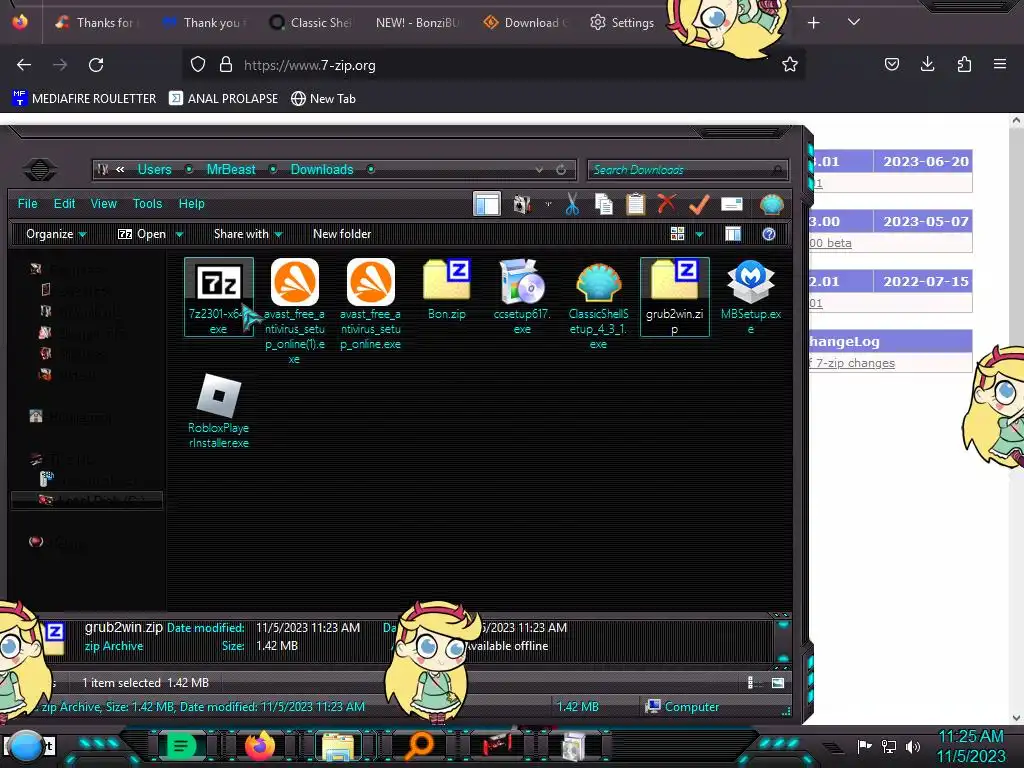Image resolution: width=1024 pixels, height=768 pixels.
Task: Click the Explorer help question mark icon
Action: [x=769, y=234]
